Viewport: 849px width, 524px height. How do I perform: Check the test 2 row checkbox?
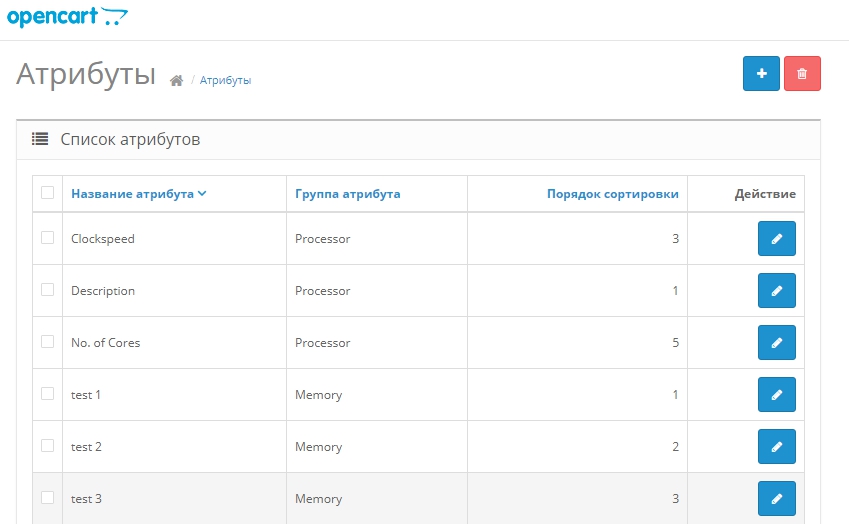click(47, 446)
